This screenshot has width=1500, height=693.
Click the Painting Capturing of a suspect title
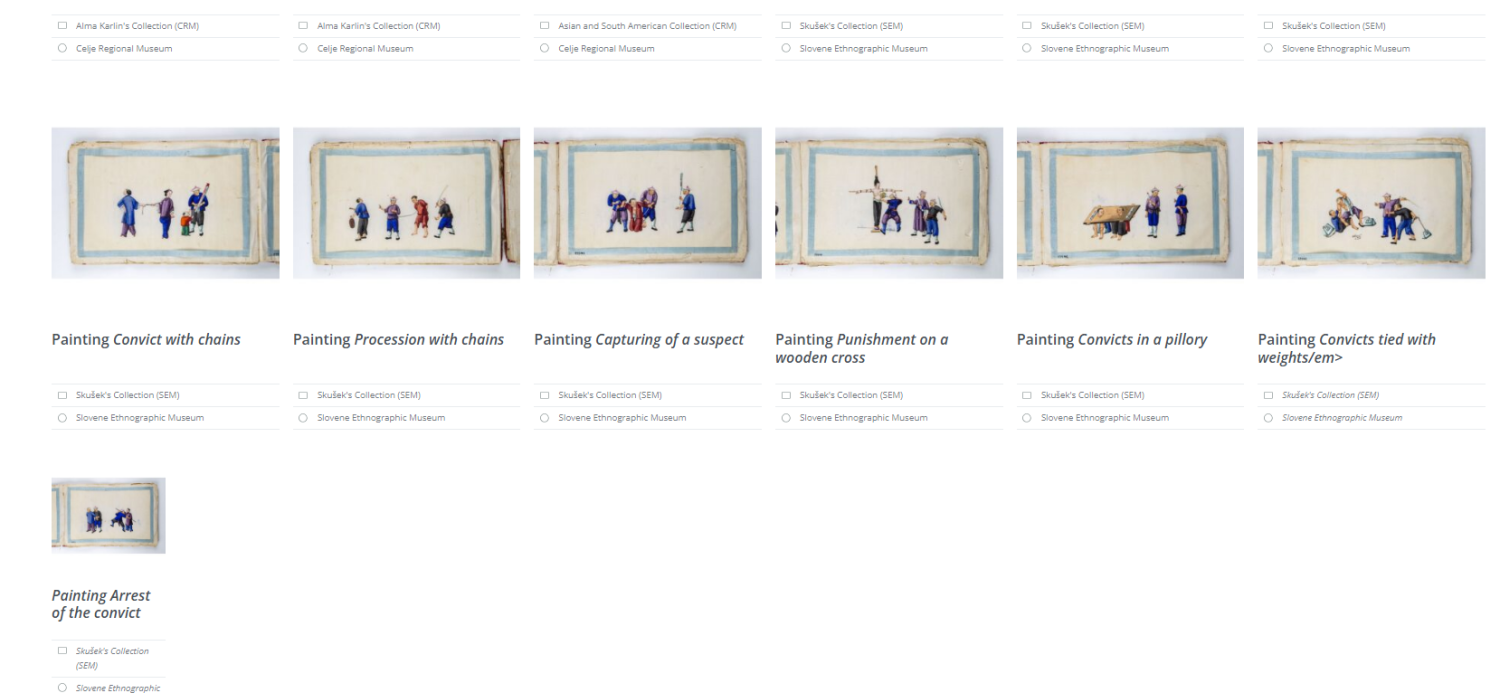[639, 340]
